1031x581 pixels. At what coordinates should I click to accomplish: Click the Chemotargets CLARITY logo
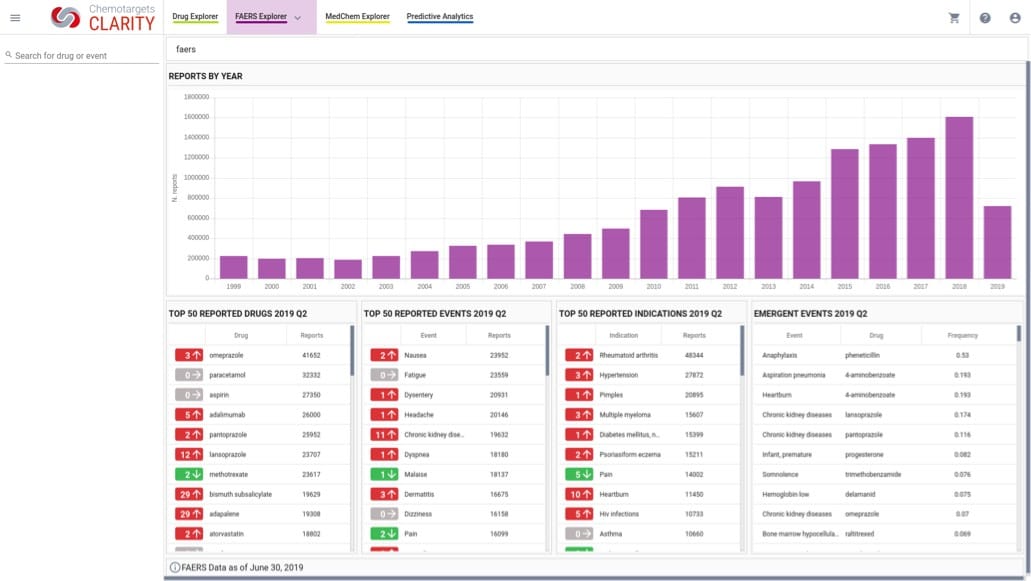(x=103, y=18)
